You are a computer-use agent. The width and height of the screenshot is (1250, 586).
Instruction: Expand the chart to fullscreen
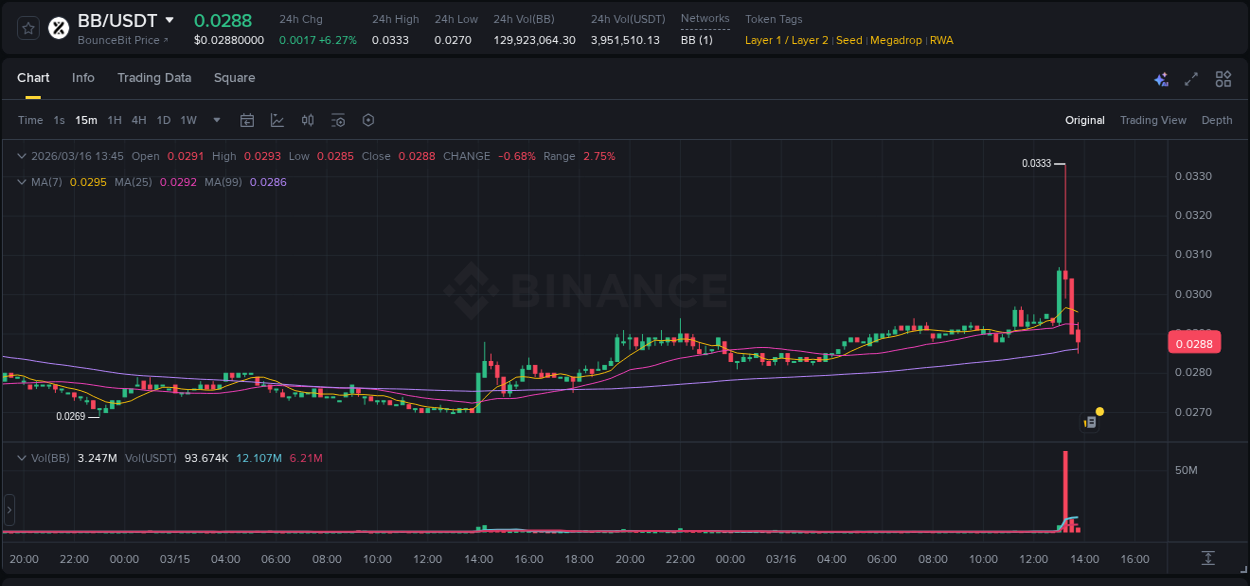(1191, 78)
